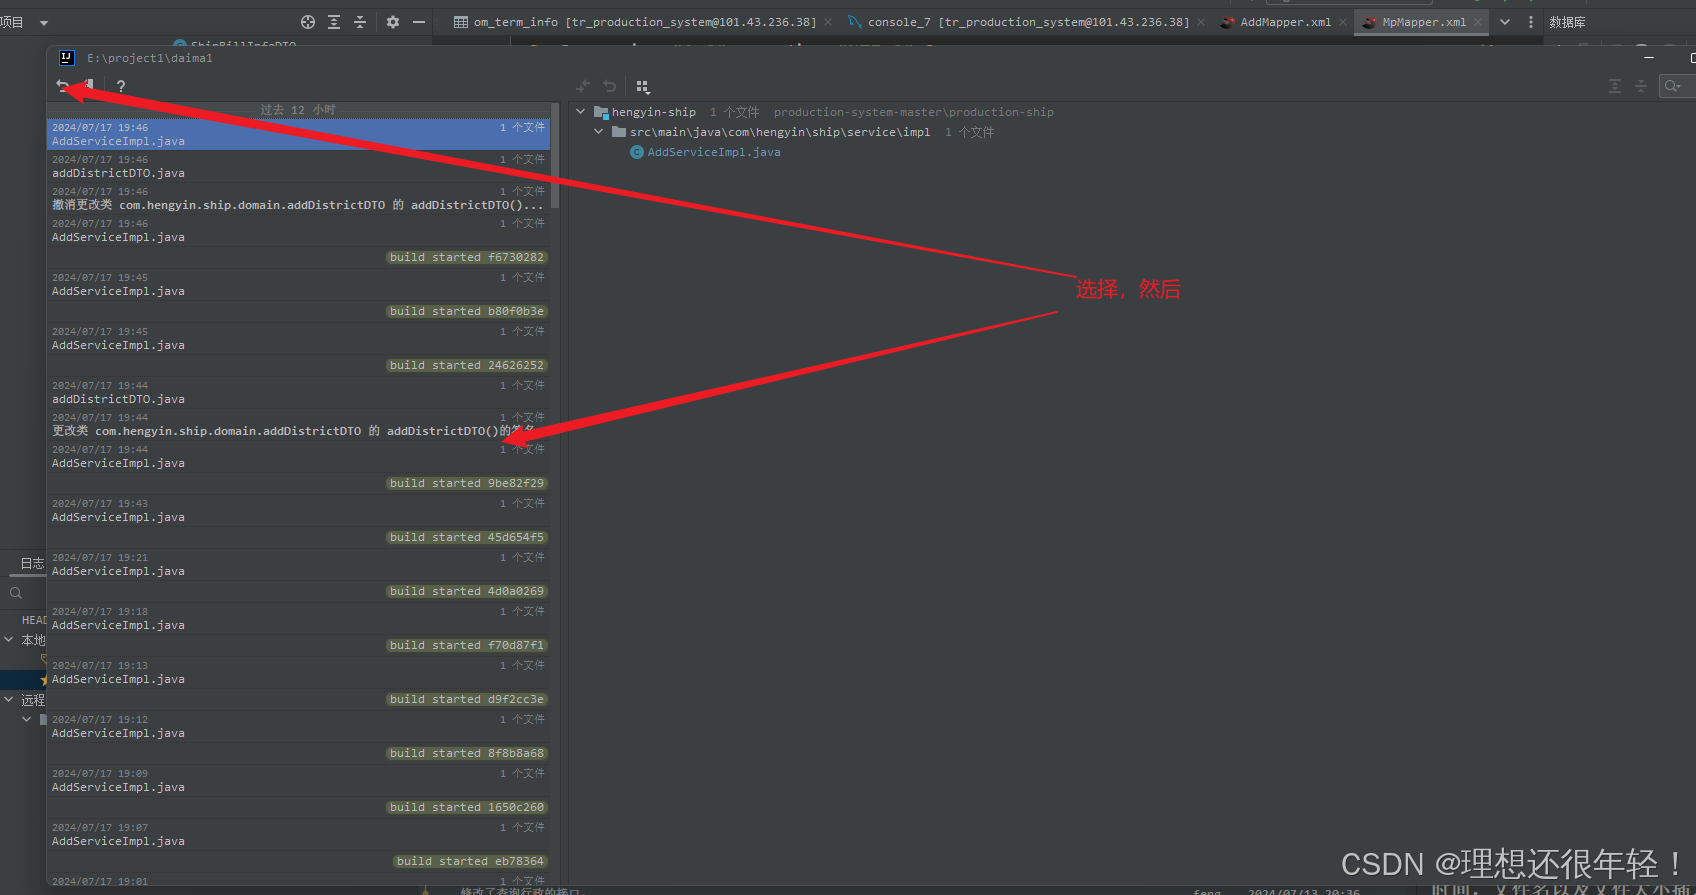1696x895 pixels.
Task: Click the pin-style icon left of right revert
Action: tap(583, 87)
